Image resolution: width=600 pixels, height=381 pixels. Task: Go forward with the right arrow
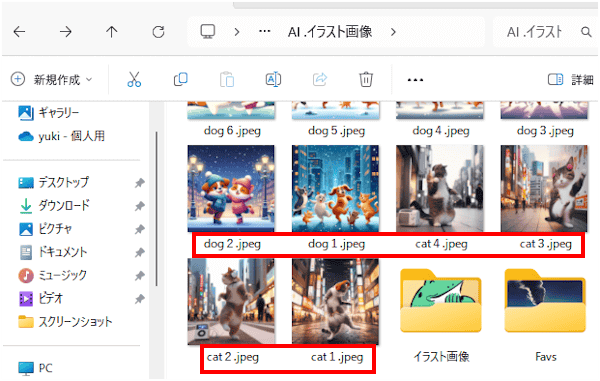(65, 32)
